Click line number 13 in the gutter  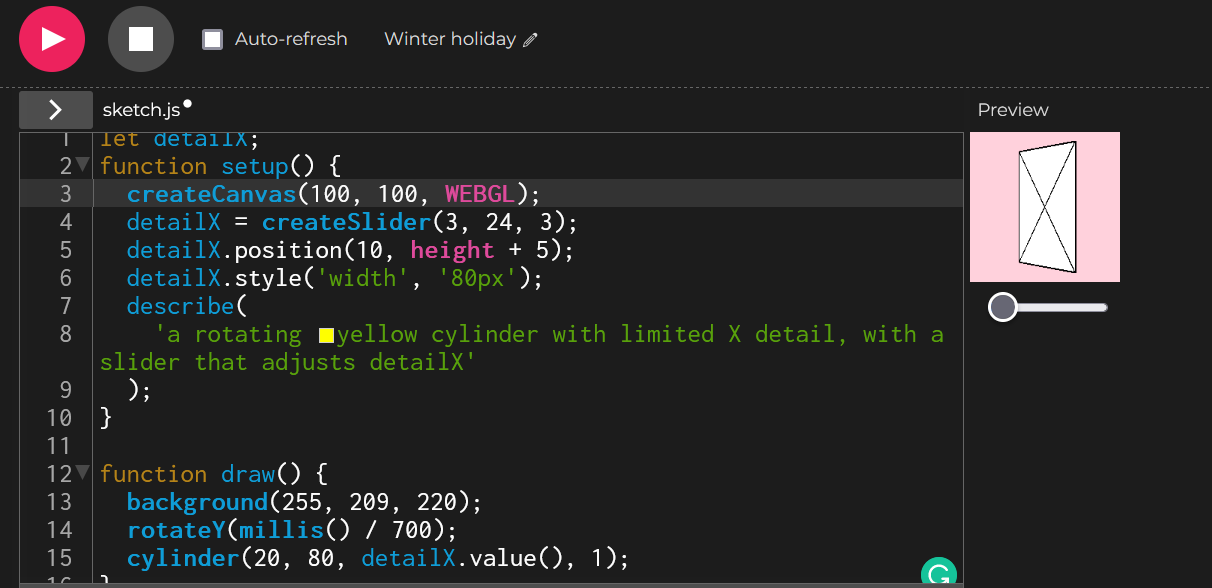[x=59, y=501]
